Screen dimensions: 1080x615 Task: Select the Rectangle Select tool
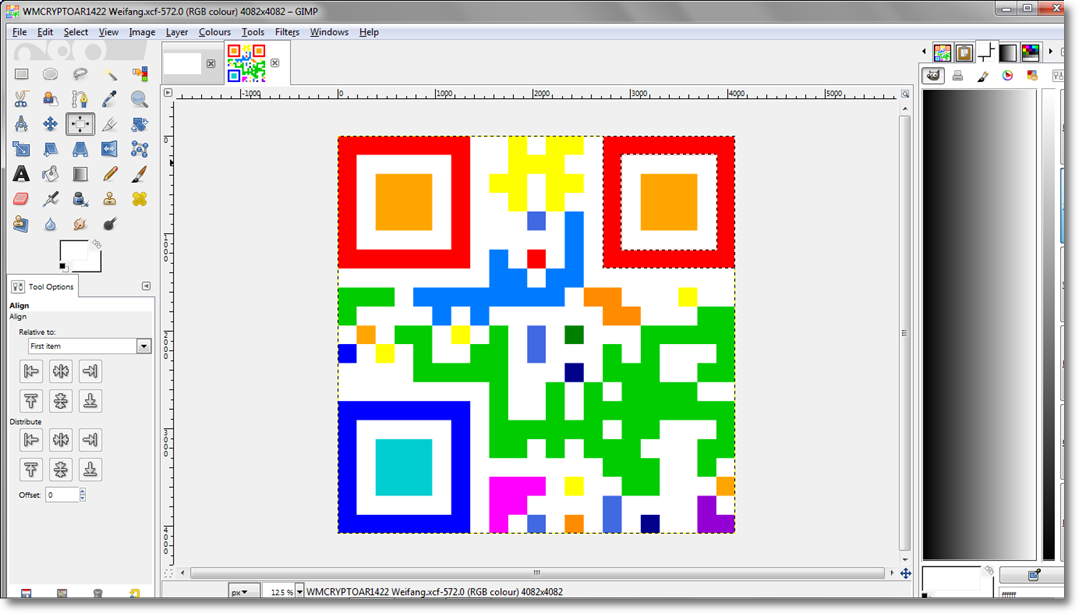pyautogui.click(x=21, y=74)
